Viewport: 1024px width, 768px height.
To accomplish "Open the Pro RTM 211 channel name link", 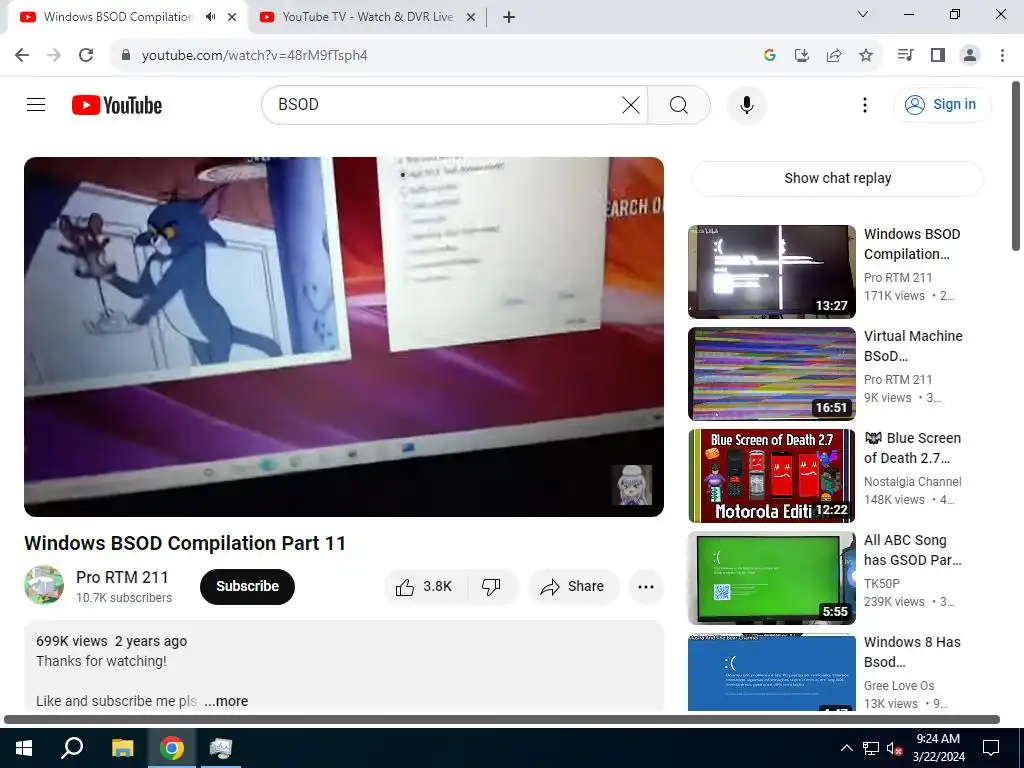I will coord(122,577).
